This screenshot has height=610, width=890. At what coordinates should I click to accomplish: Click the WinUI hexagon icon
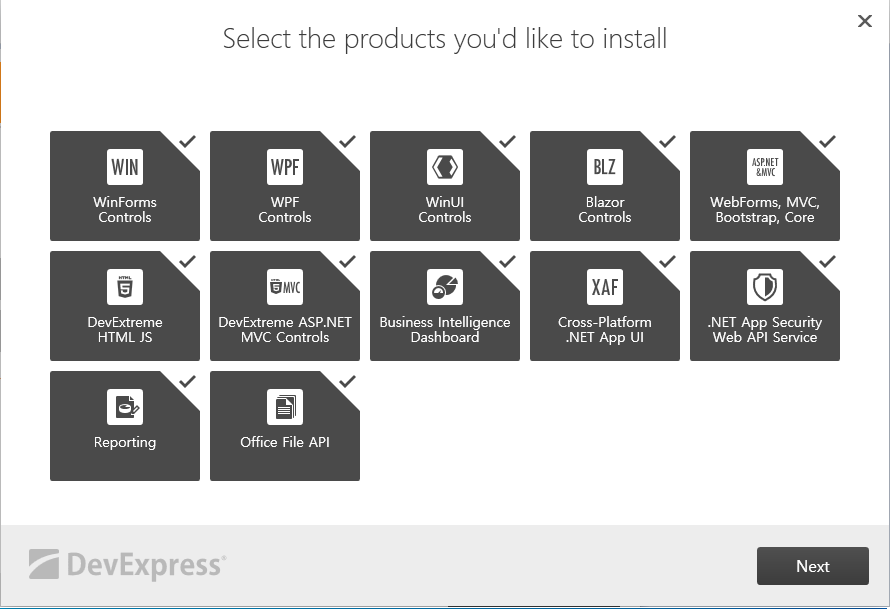pos(445,167)
